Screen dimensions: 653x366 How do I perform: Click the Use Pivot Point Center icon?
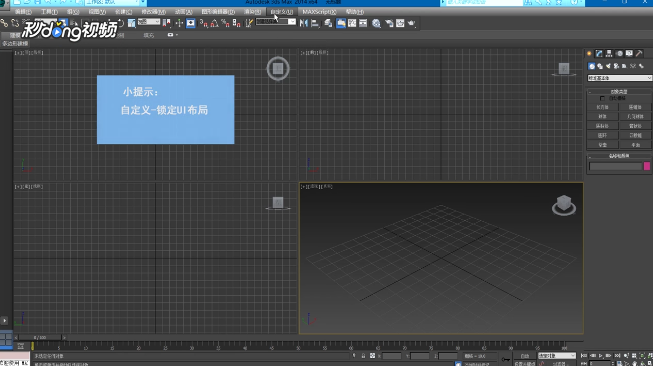[x=167, y=23]
